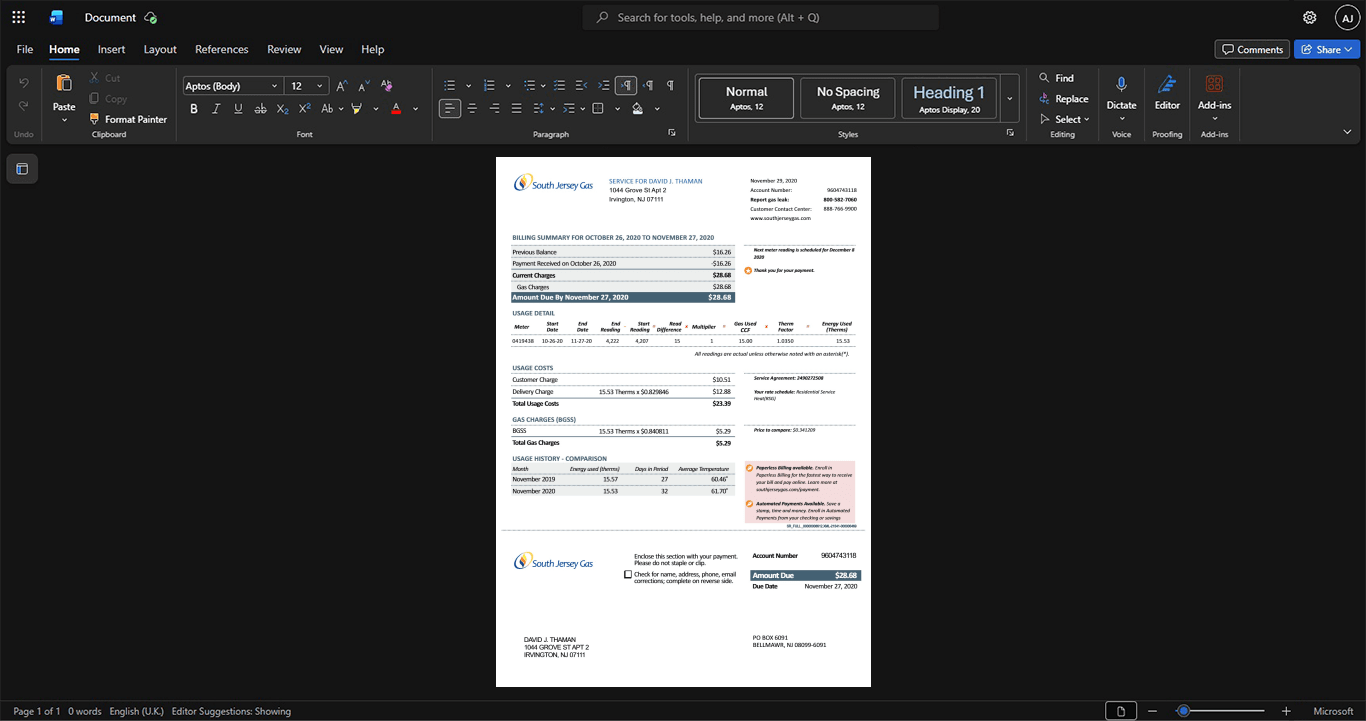Click the zoom slider handle
The width and height of the screenshot is (1366, 721).
click(x=1183, y=711)
